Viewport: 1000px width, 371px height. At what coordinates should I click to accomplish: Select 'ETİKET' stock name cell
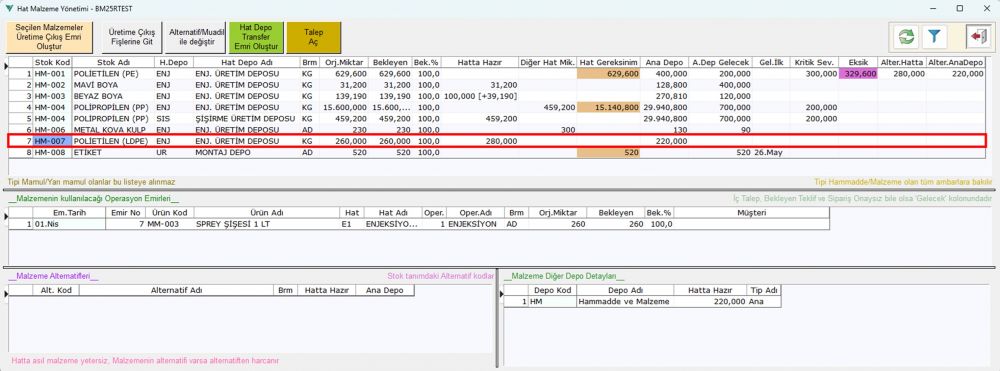114,154
